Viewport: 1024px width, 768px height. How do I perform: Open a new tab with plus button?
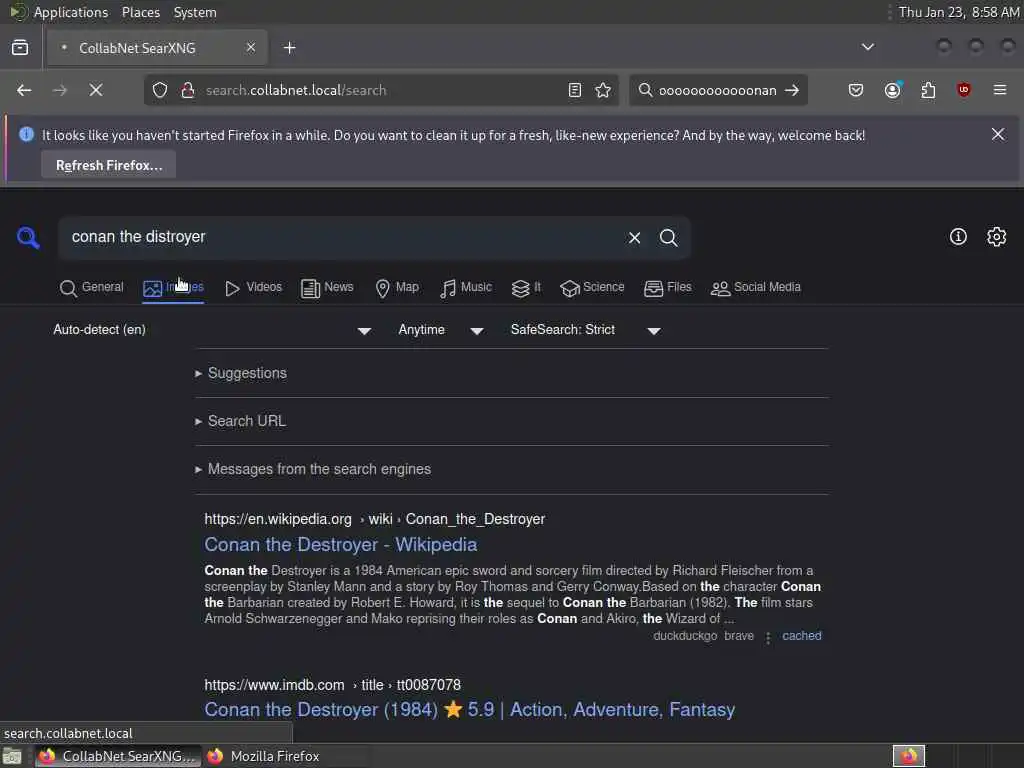point(289,48)
